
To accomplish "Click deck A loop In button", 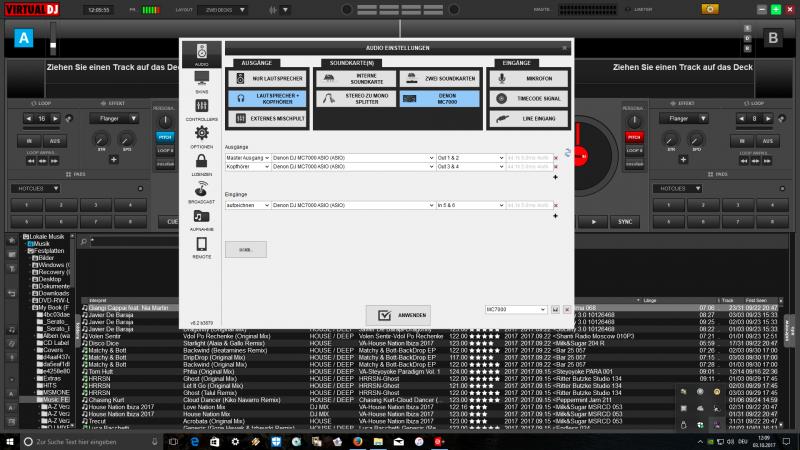I will (x=29, y=141).
